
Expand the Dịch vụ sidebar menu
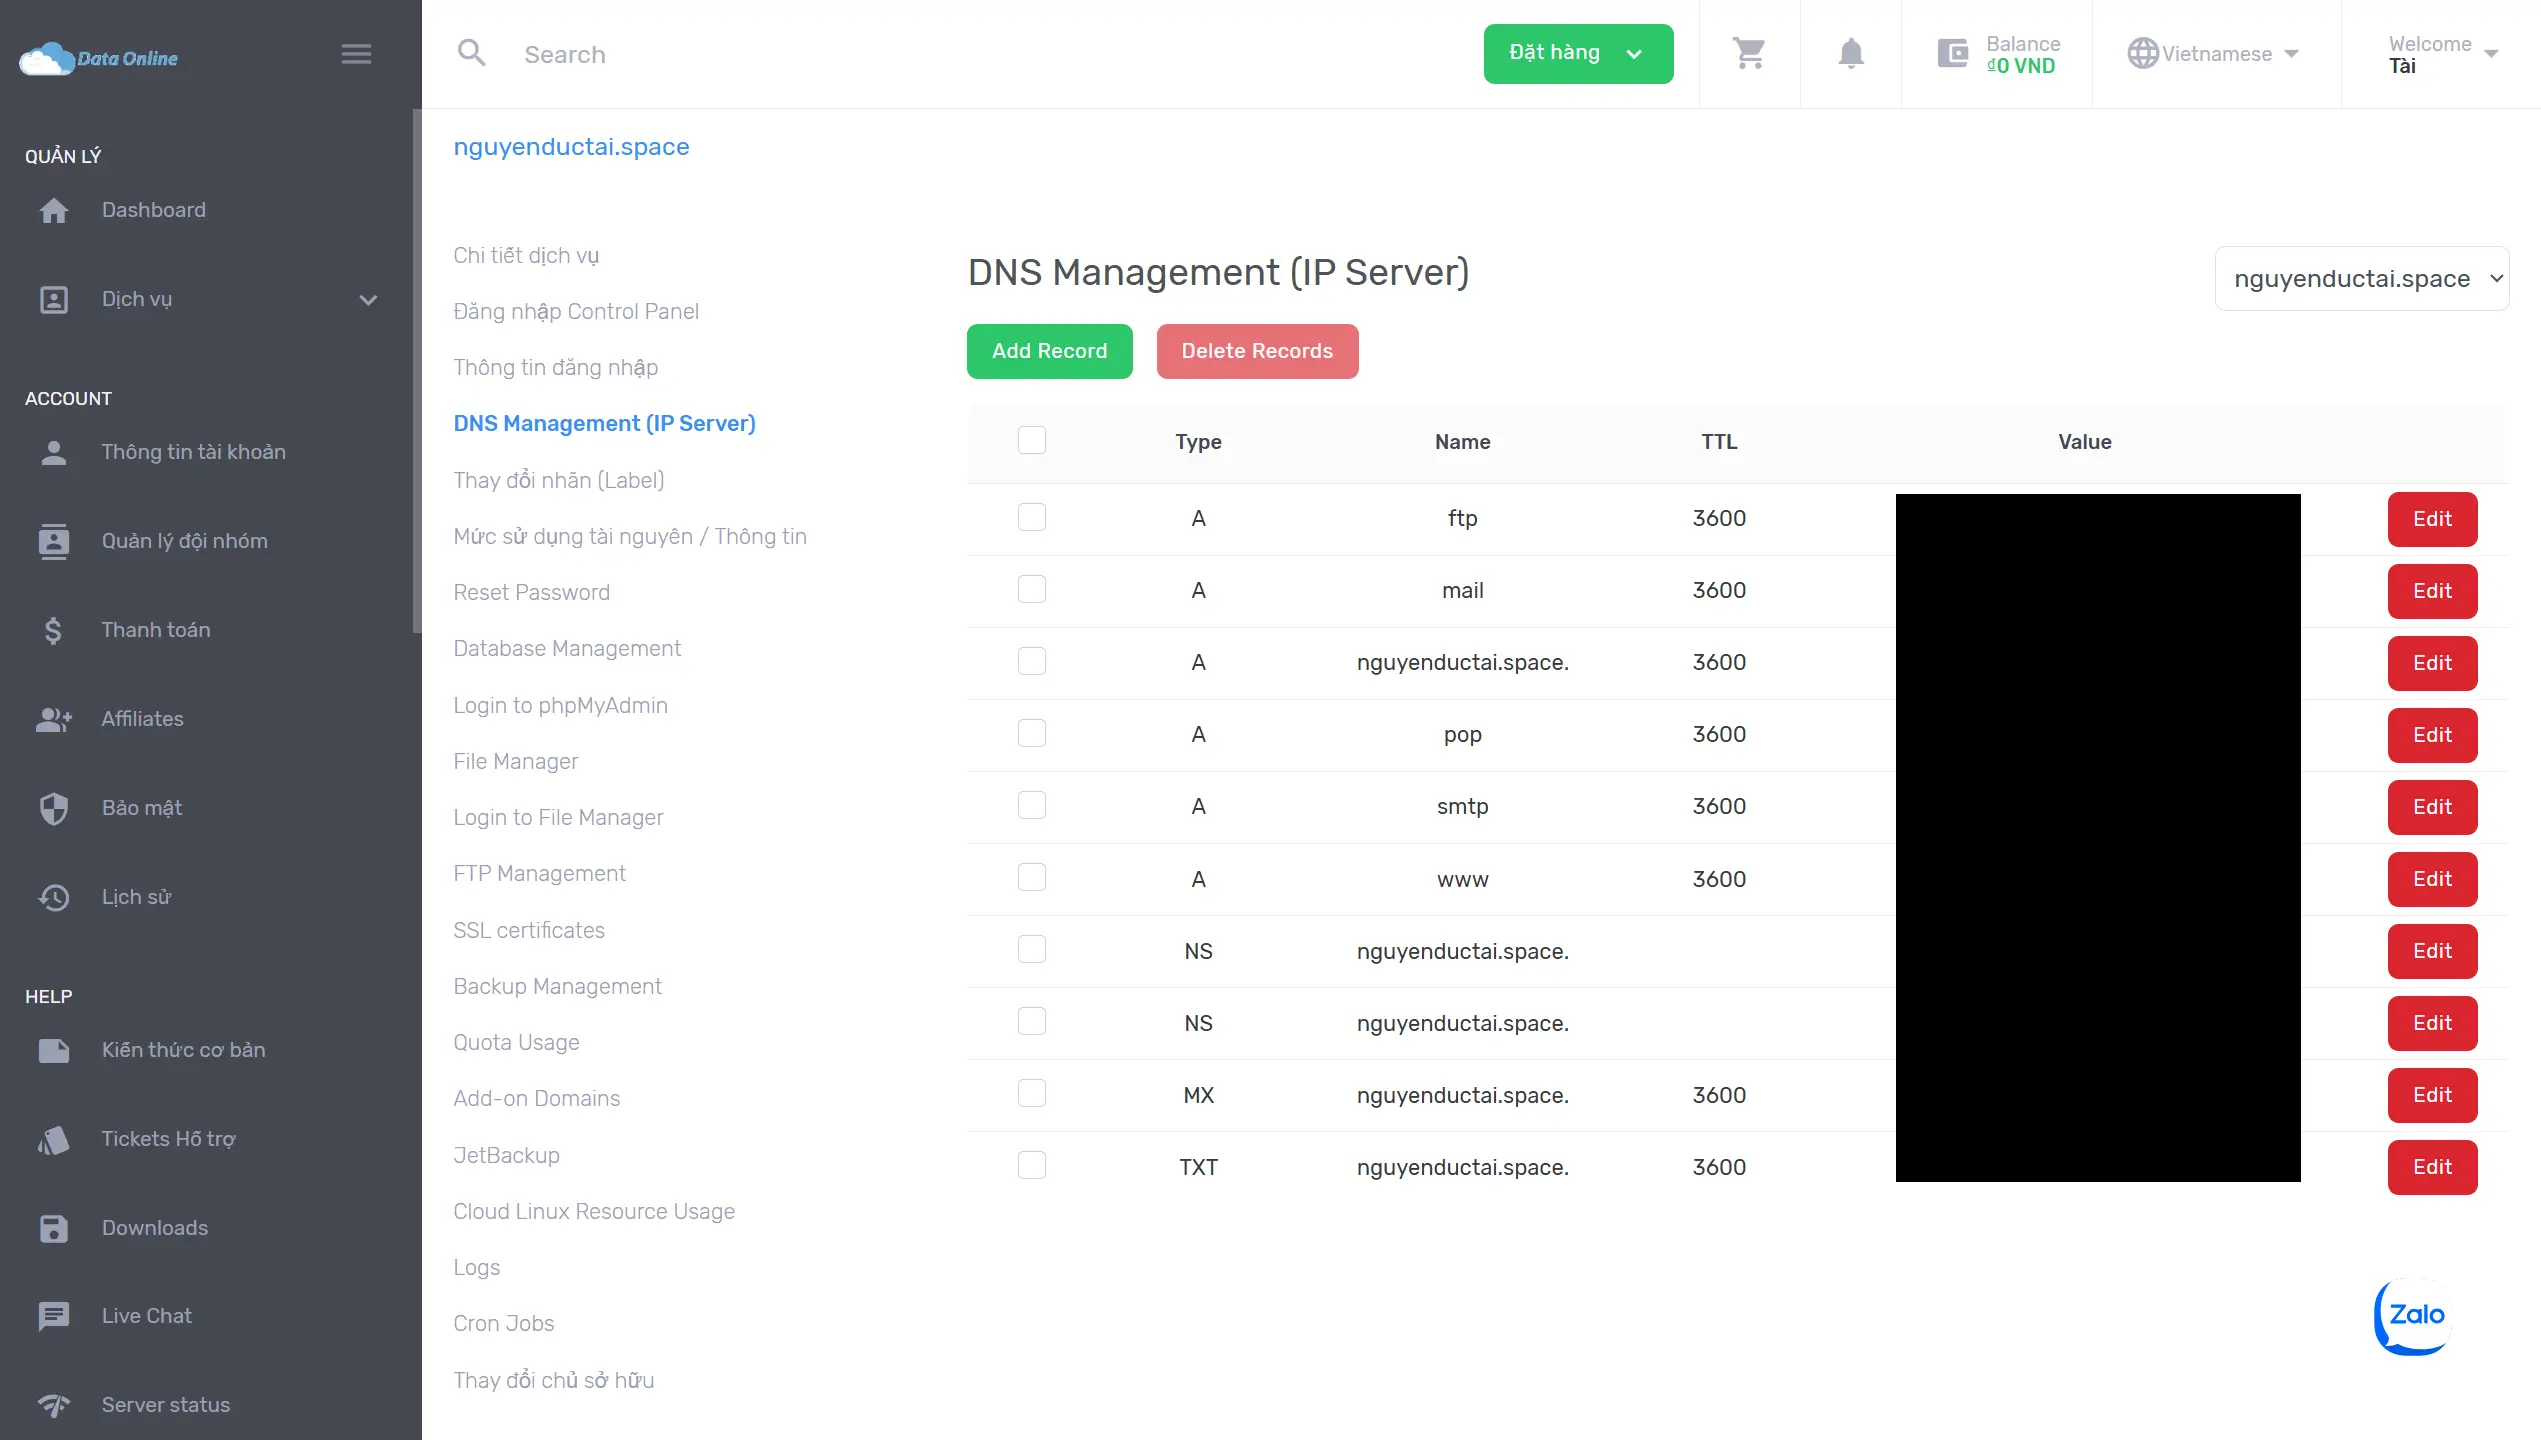point(368,300)
